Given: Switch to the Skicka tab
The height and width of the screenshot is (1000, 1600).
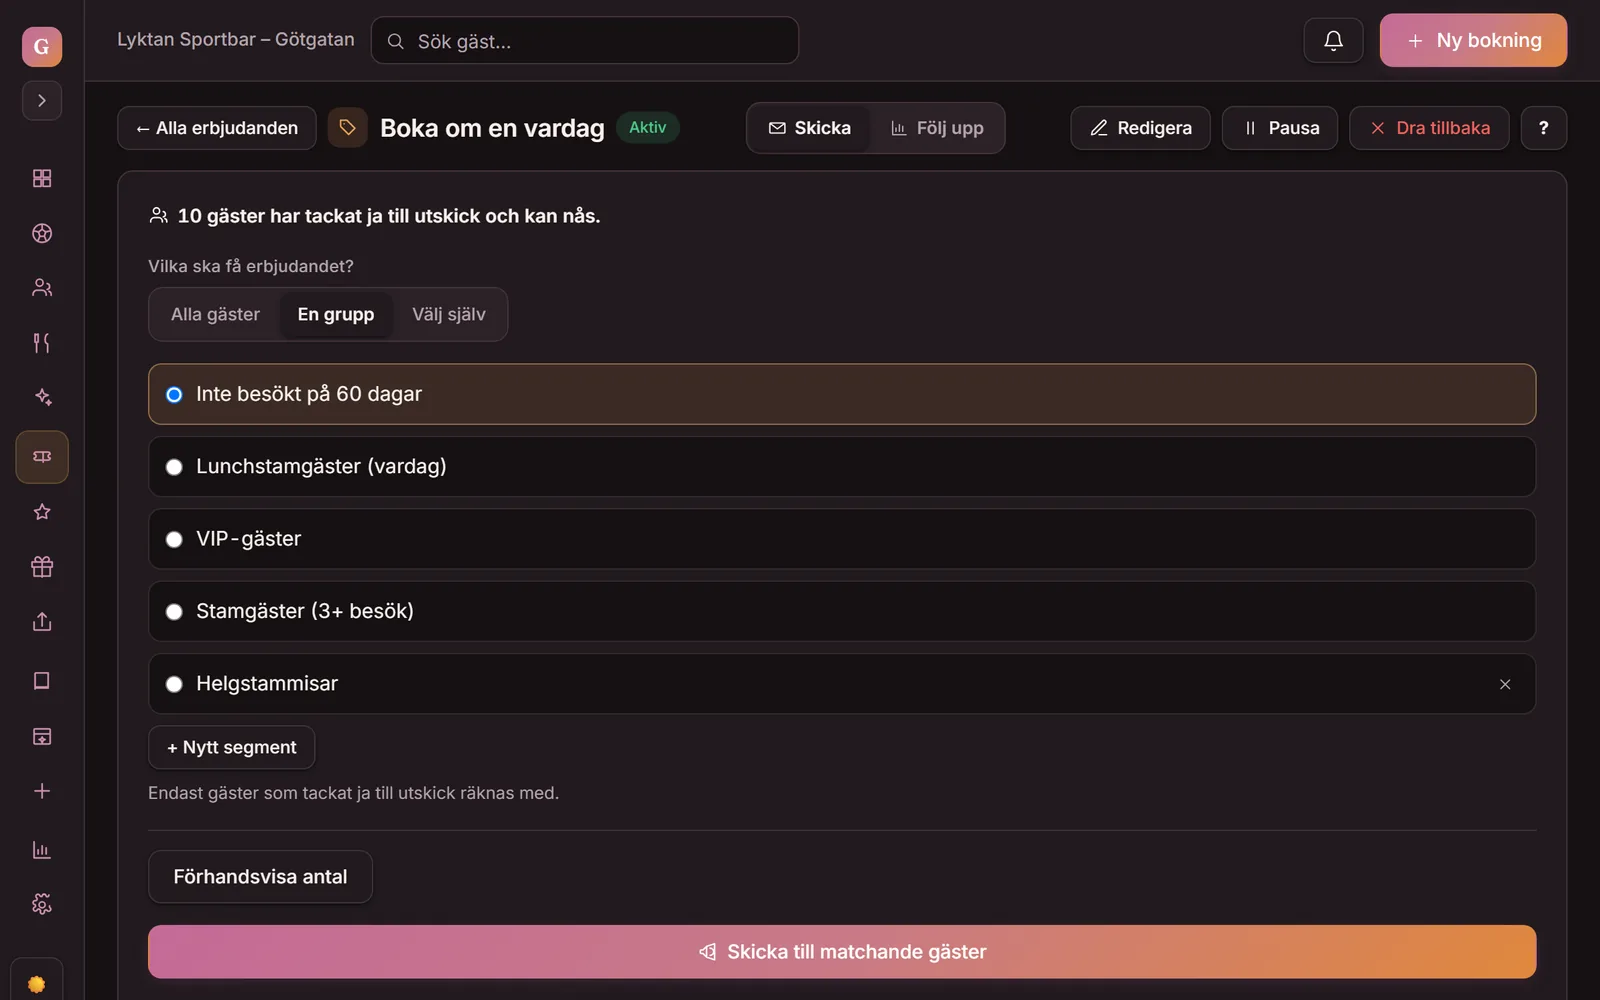Looking at the screenshot, I should click(810, 128).
